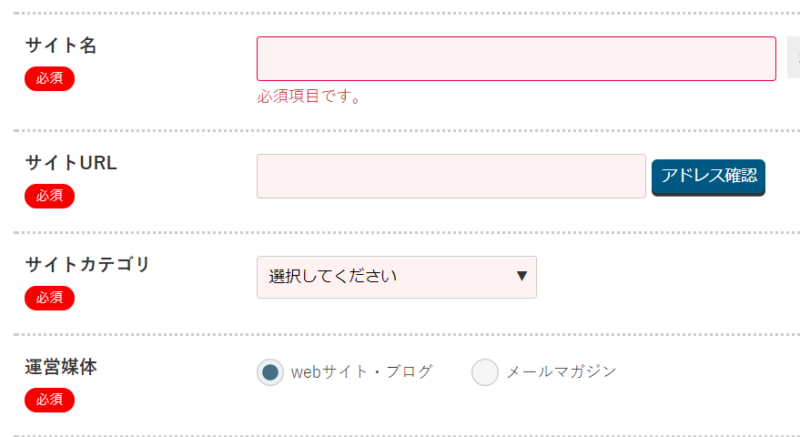Click the 必須 badge under サイトカテゴリ
This screenshot has height=437, width=800.
tap(50, 297)
